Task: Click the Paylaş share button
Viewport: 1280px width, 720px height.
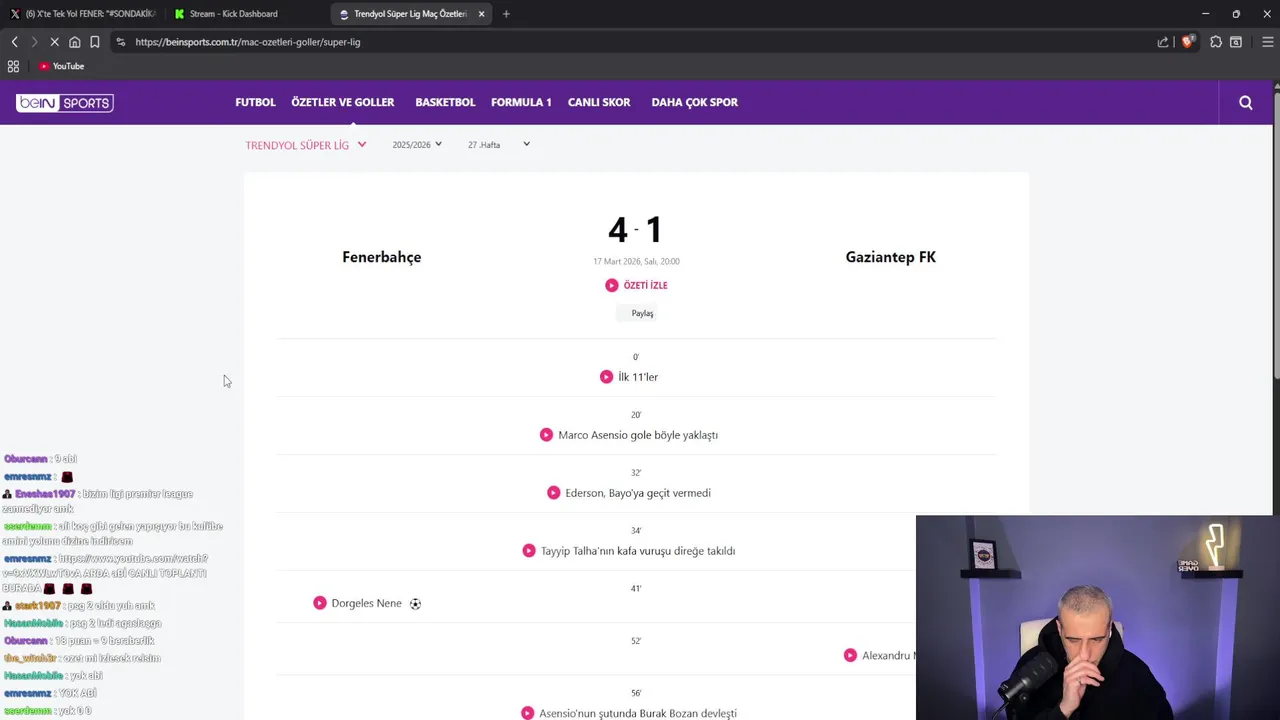Action: click(636, 313)
